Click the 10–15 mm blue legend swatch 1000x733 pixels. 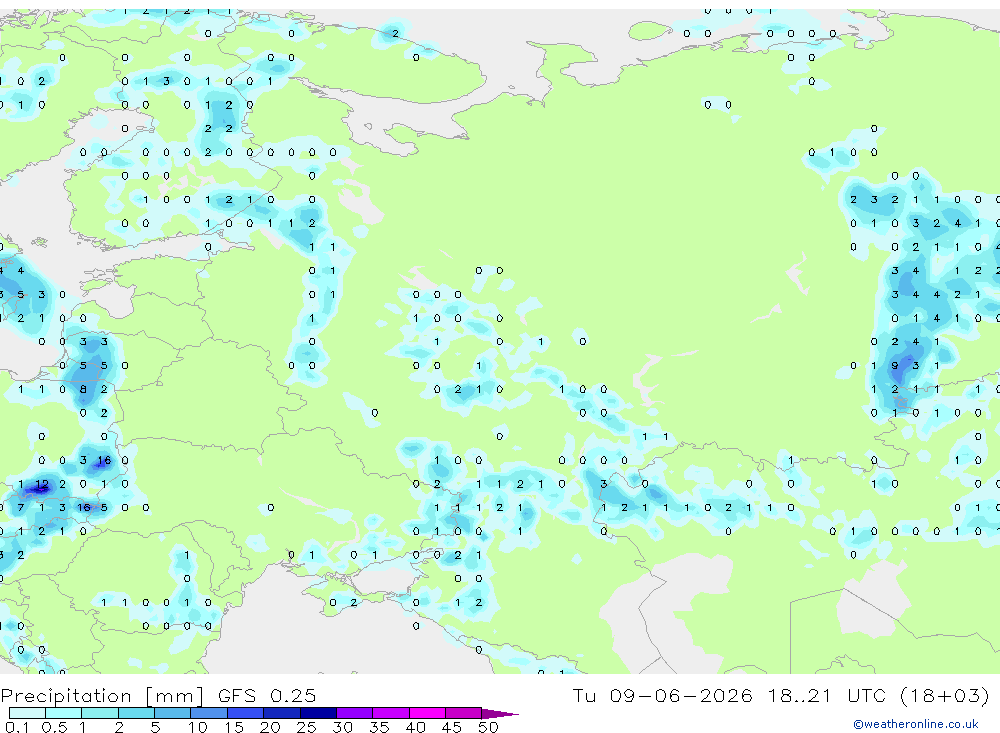tap(209, 713)
